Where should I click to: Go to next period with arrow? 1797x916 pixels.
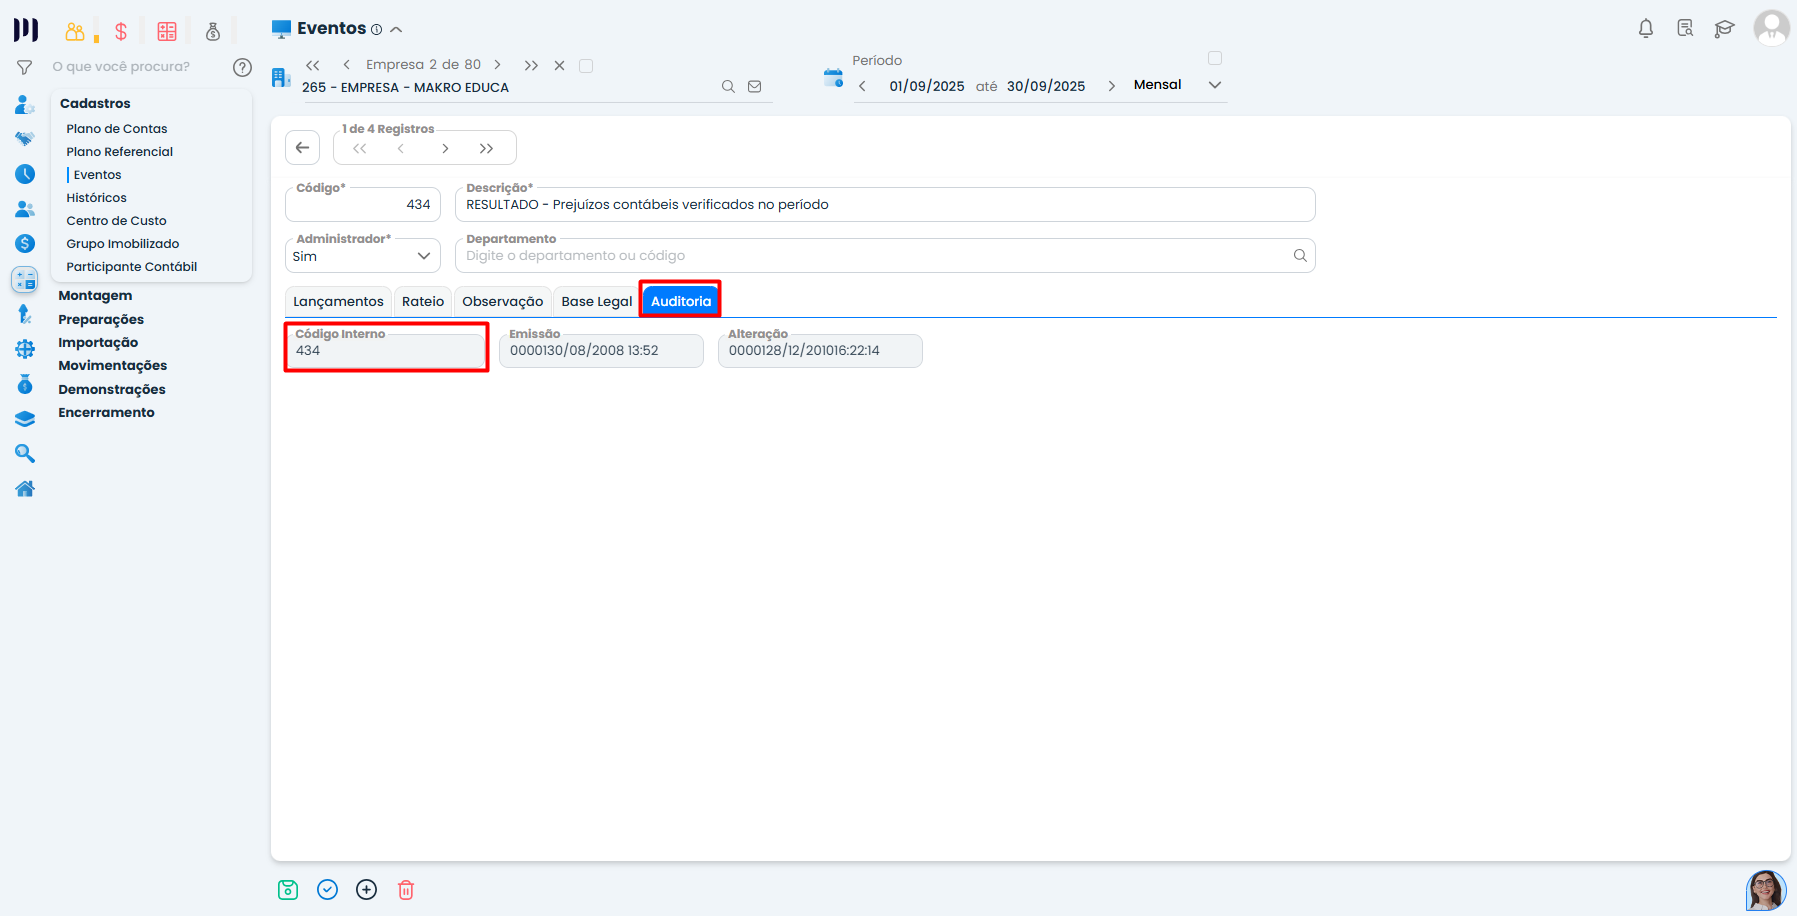[1111, 86]
